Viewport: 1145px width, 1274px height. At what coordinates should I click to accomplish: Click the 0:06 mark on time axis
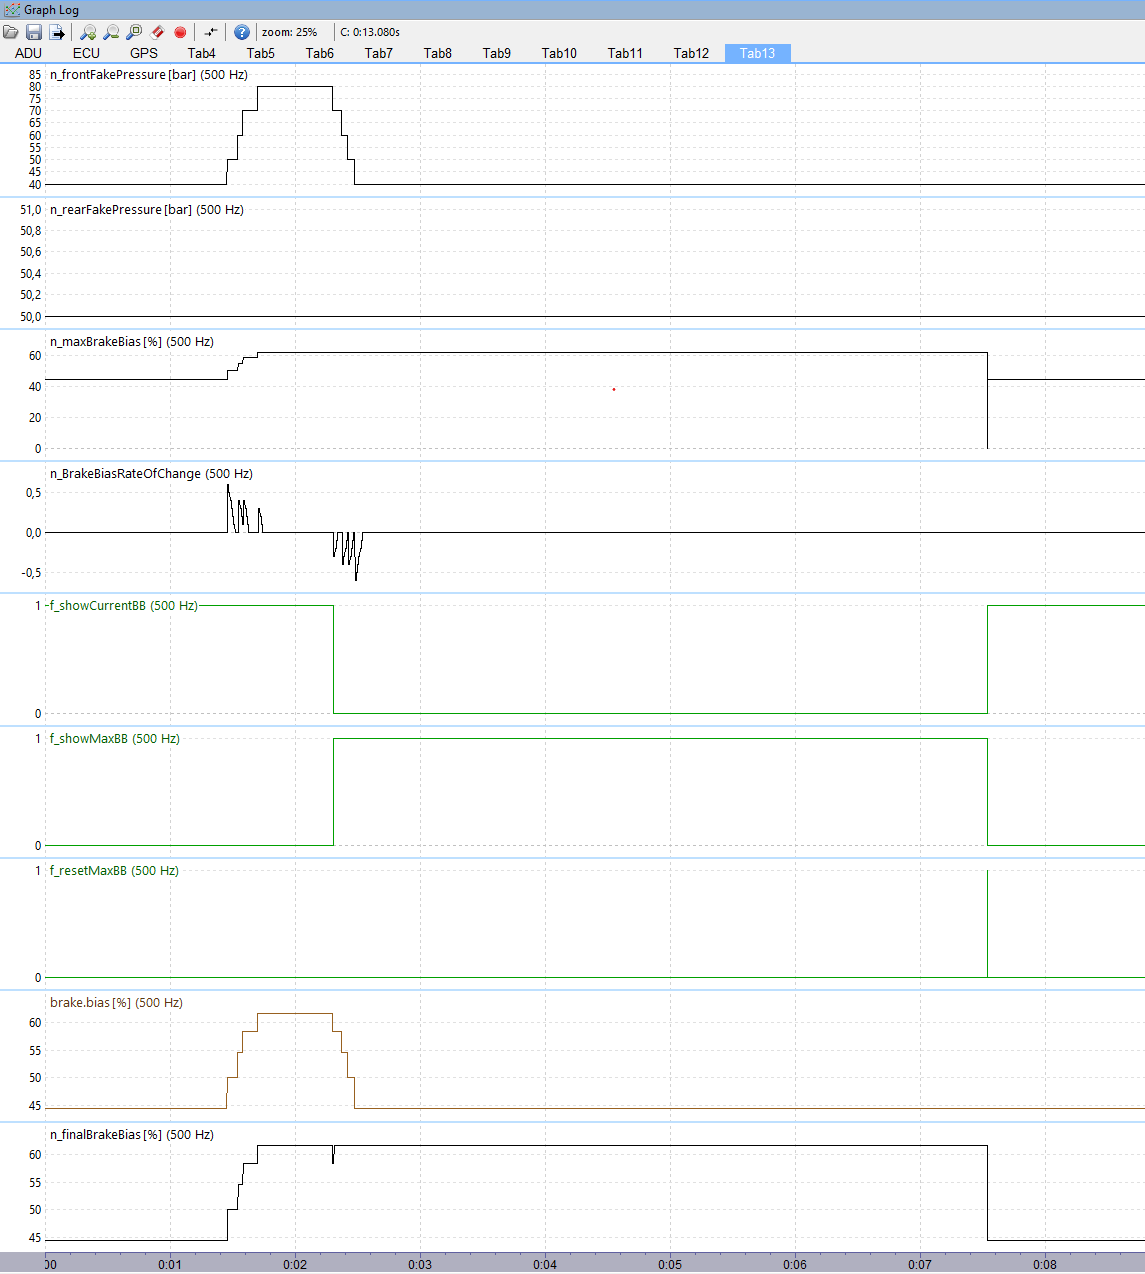pos(795,1265)
